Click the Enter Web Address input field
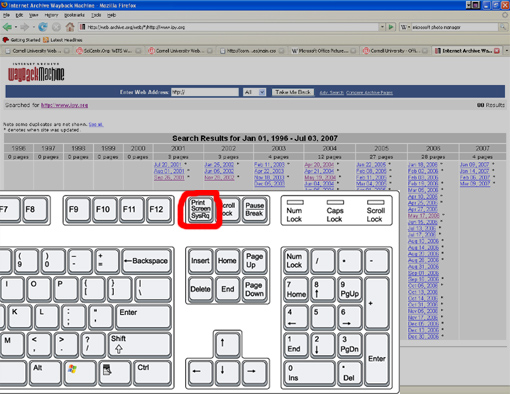Image resolution: width=510 pixels, height=394 pixels. 205,92
